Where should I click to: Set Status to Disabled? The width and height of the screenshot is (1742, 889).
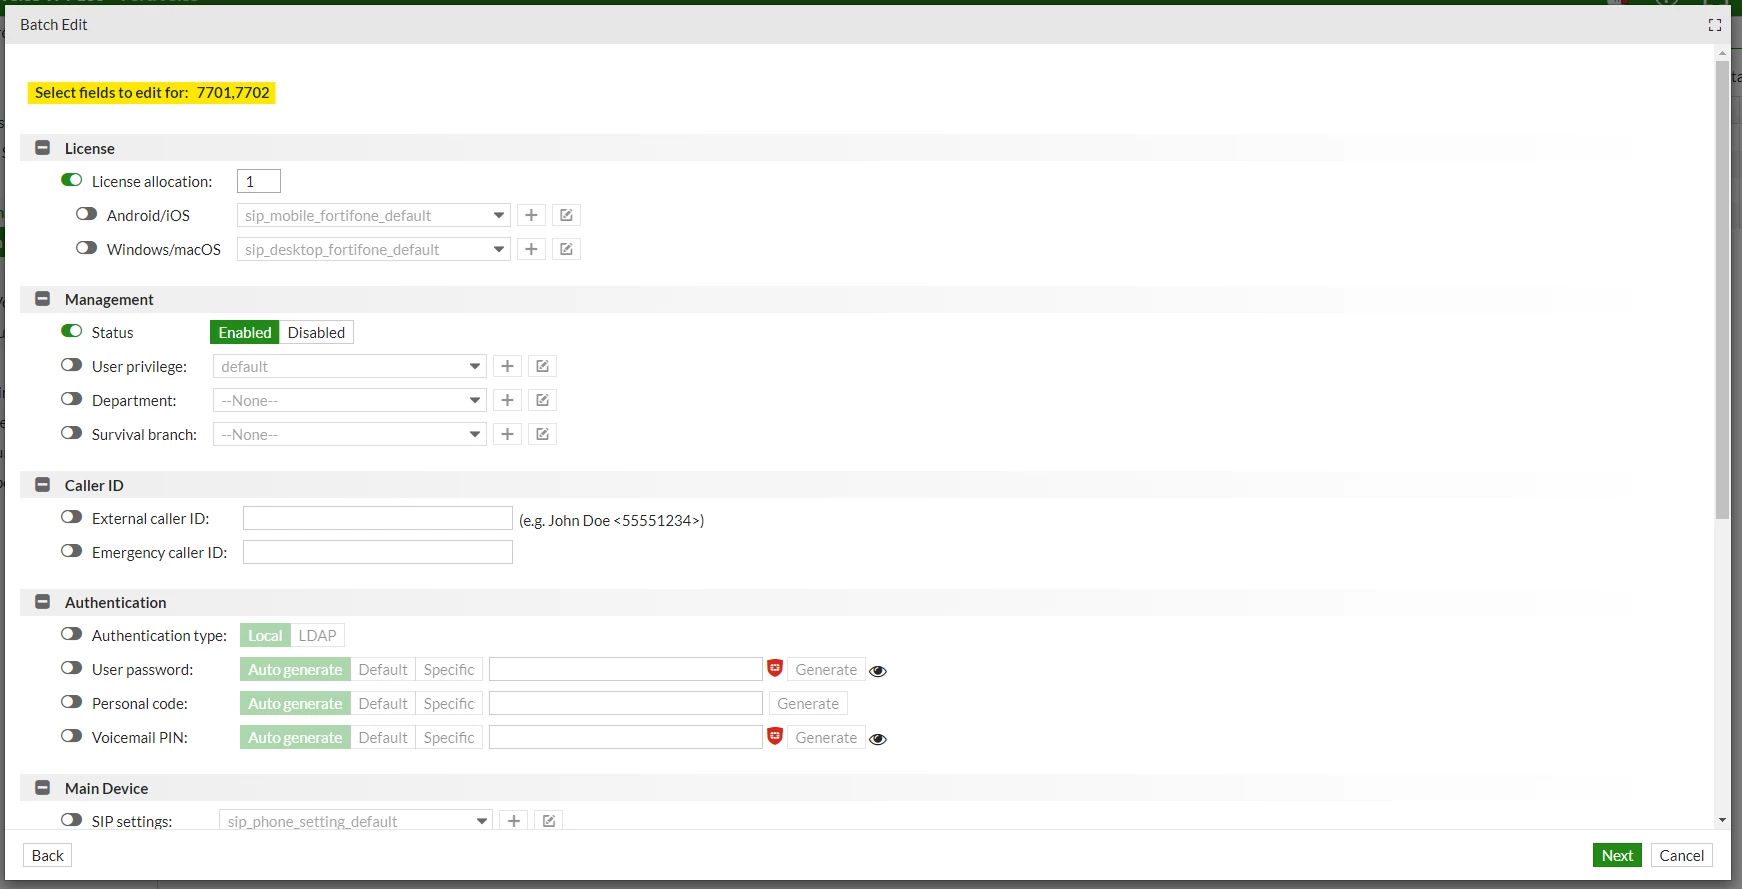[x=316, y=332]
